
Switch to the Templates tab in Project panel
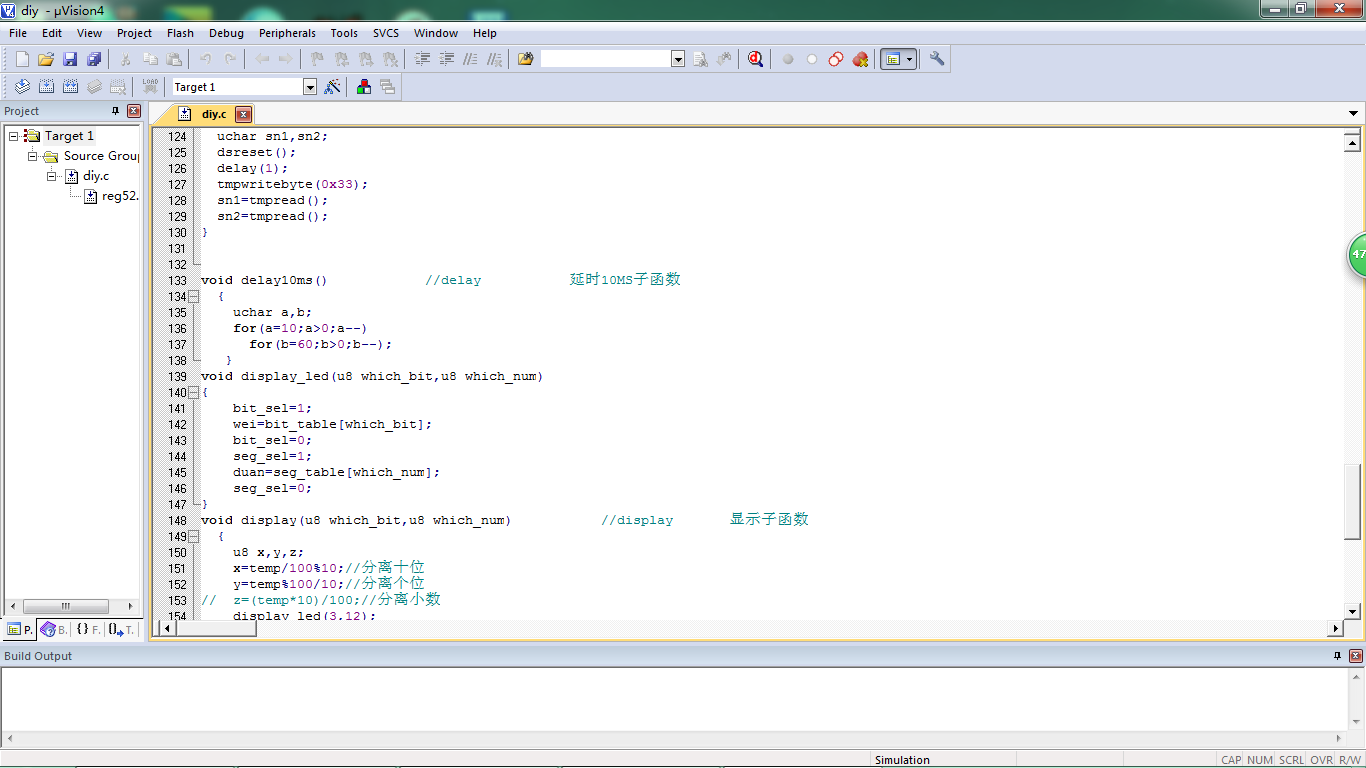(121, 630)
